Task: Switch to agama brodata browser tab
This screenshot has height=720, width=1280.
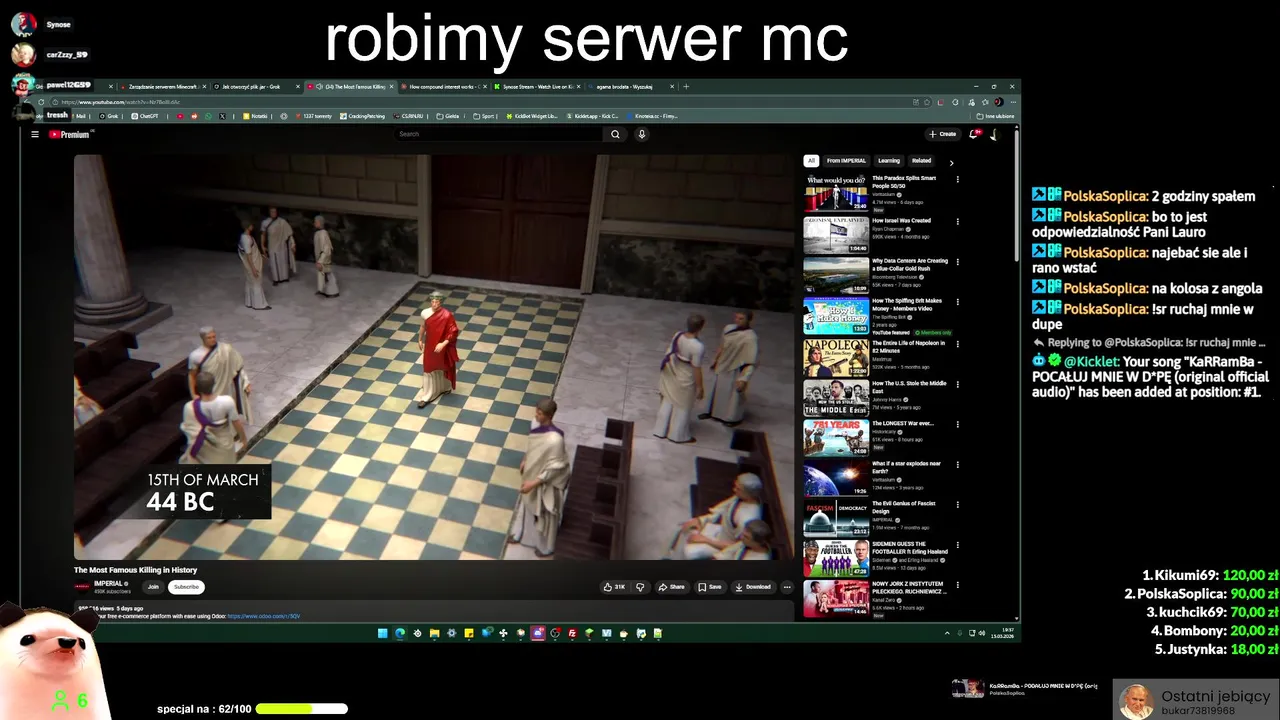Action: tap(630, 87)
